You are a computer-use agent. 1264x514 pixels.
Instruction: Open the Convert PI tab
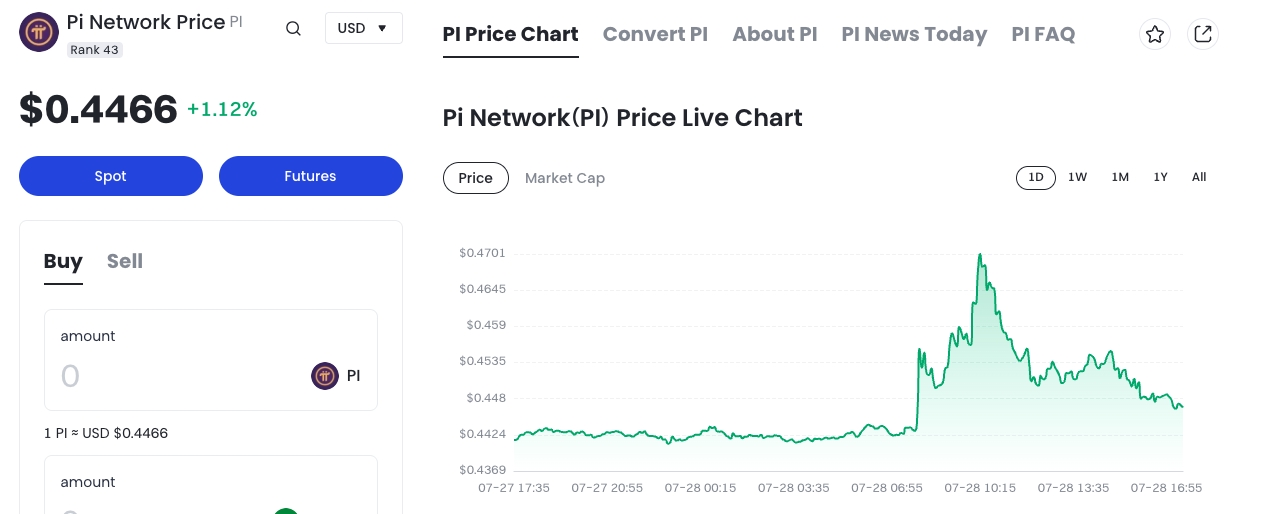[655, 34]
